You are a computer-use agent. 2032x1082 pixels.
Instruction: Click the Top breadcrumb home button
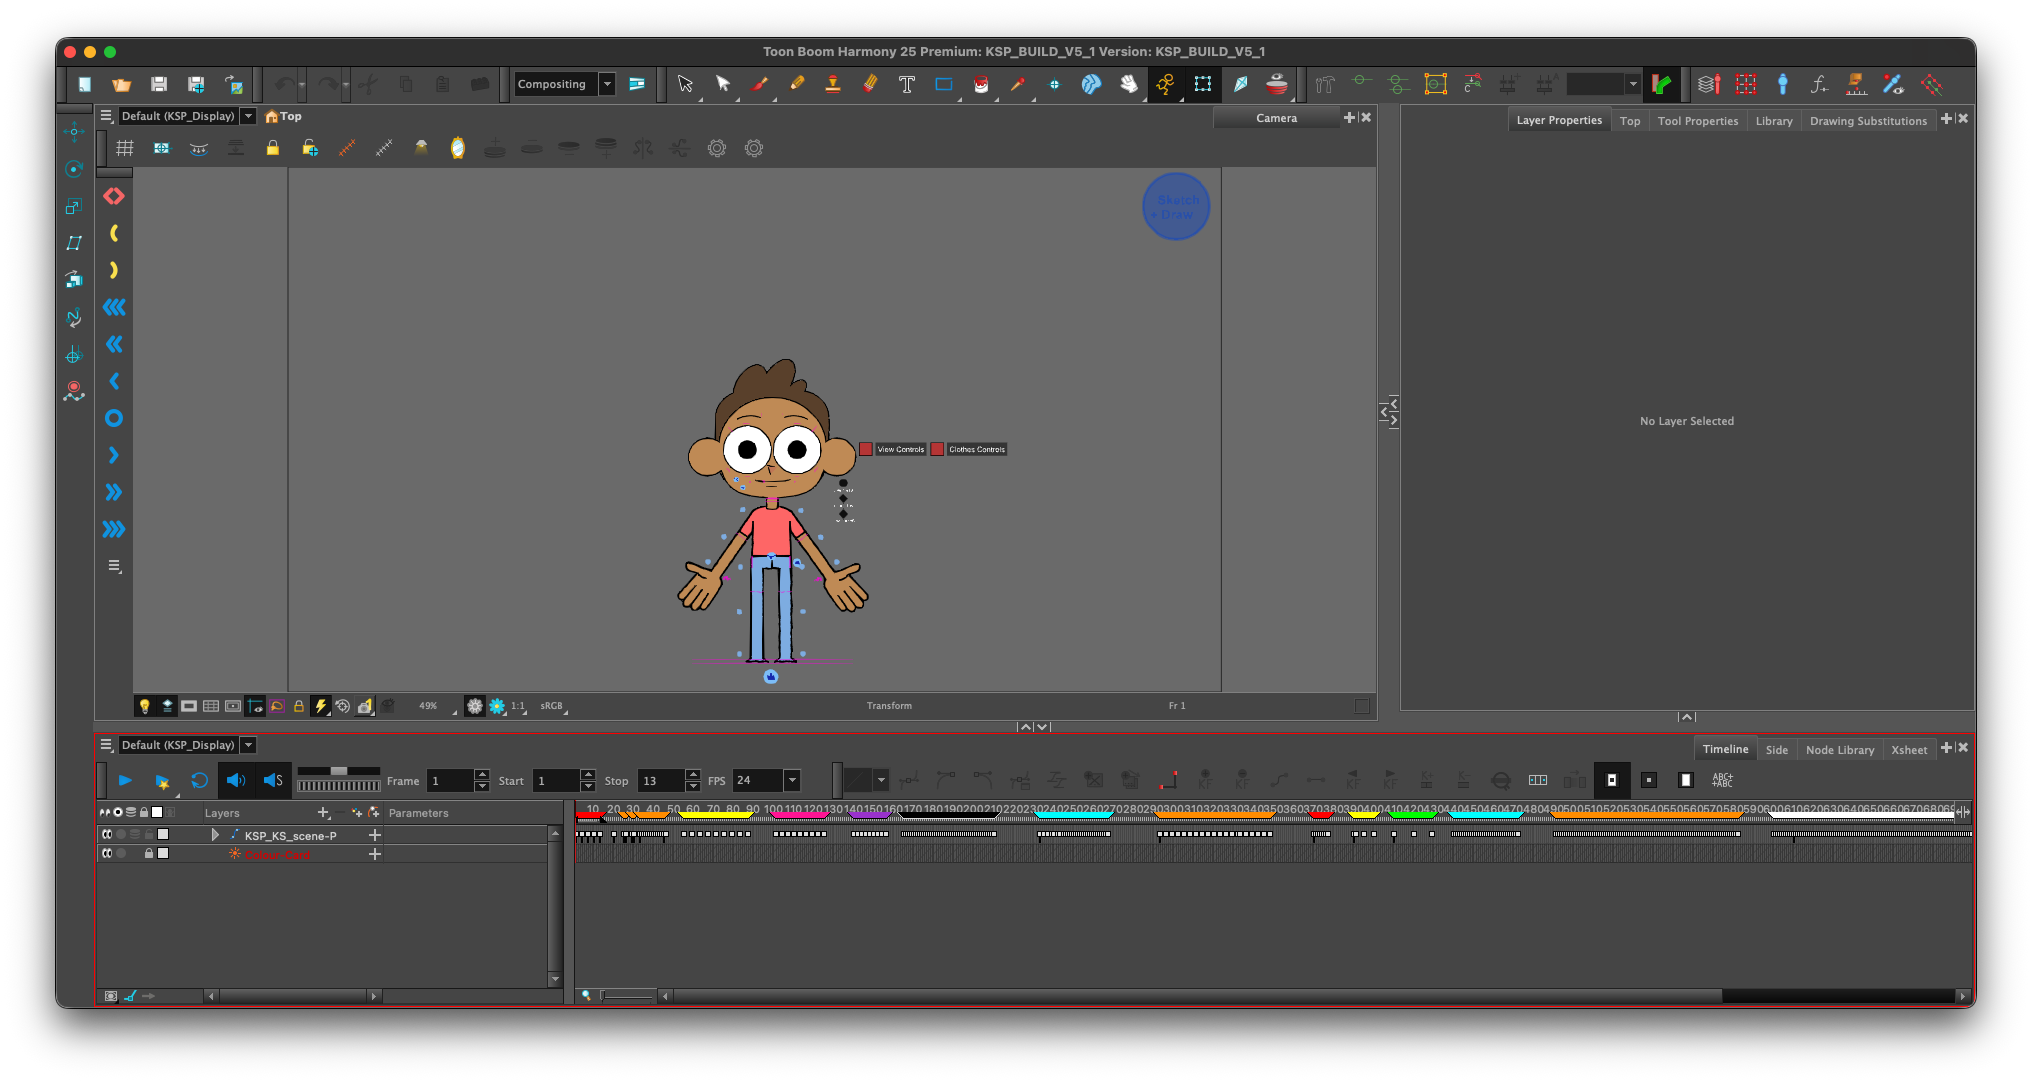coord(283,116)
